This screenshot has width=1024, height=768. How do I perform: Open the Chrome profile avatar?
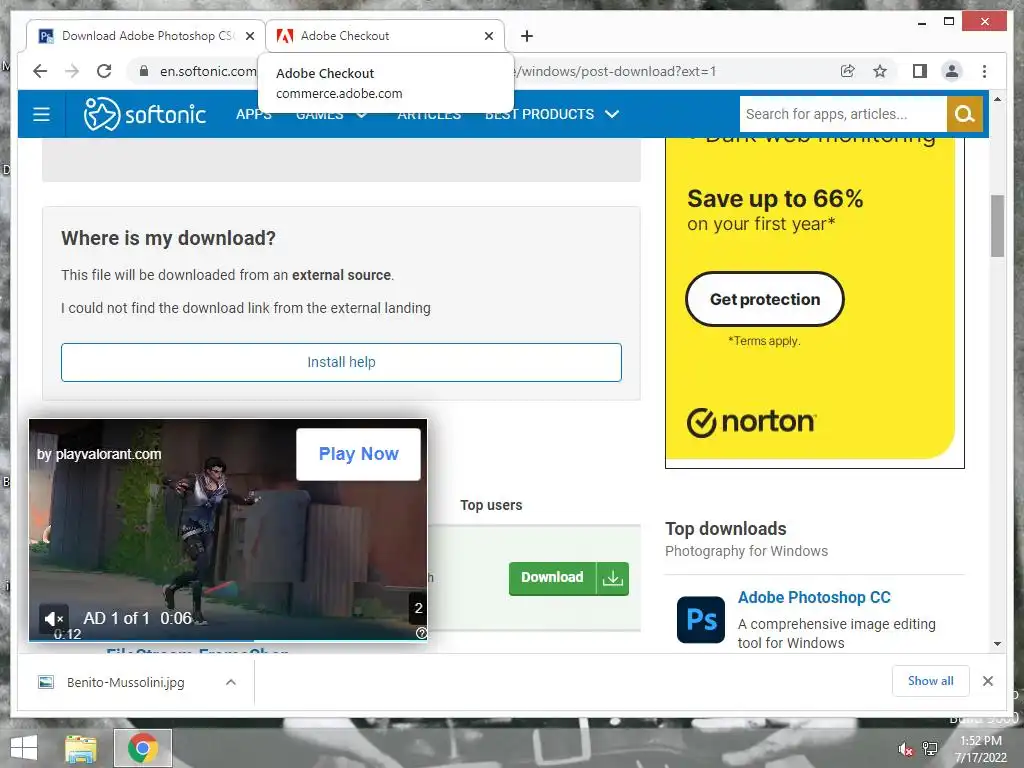(x=952, y=71)
